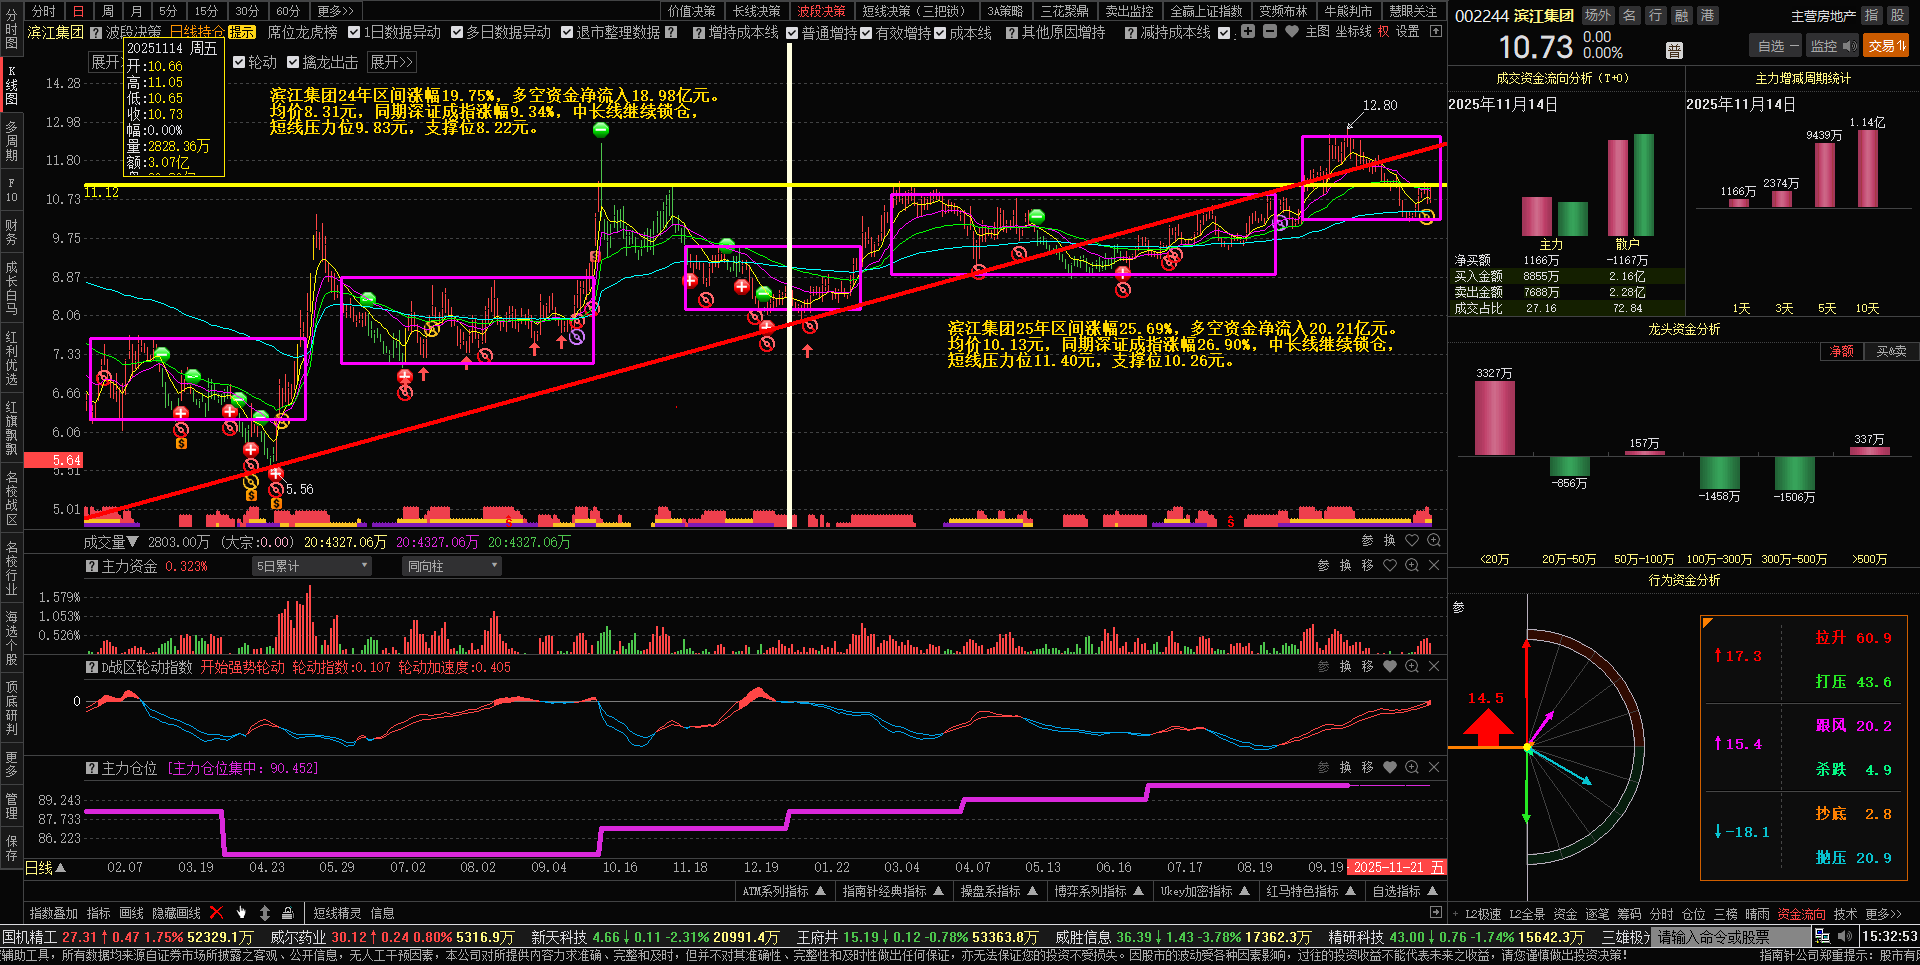Toggle the 1日数据异动 checkbox
The image size is (1920, 965).
pos(354,32)
